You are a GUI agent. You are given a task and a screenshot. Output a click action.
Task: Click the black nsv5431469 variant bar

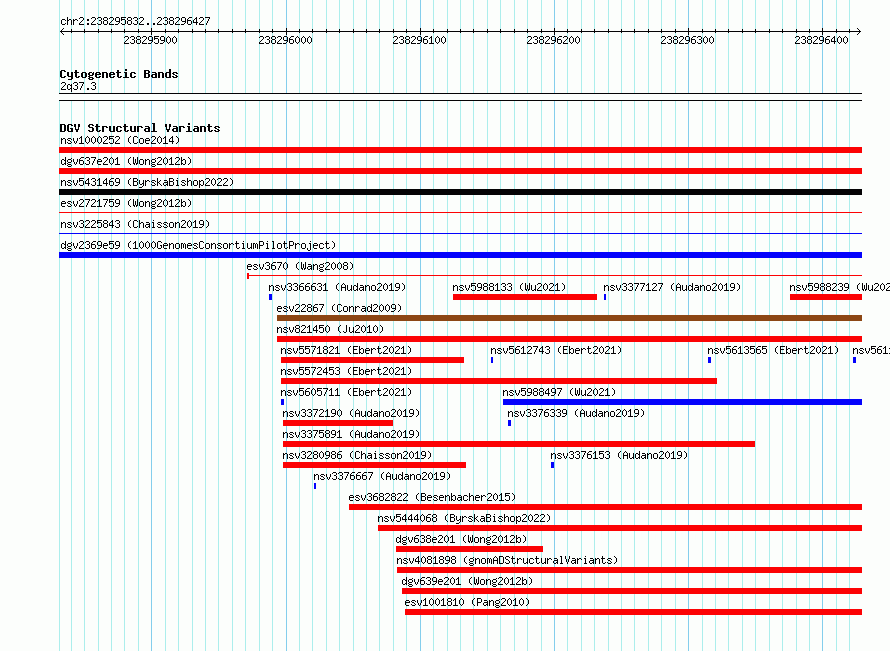[x=460, y=192]
